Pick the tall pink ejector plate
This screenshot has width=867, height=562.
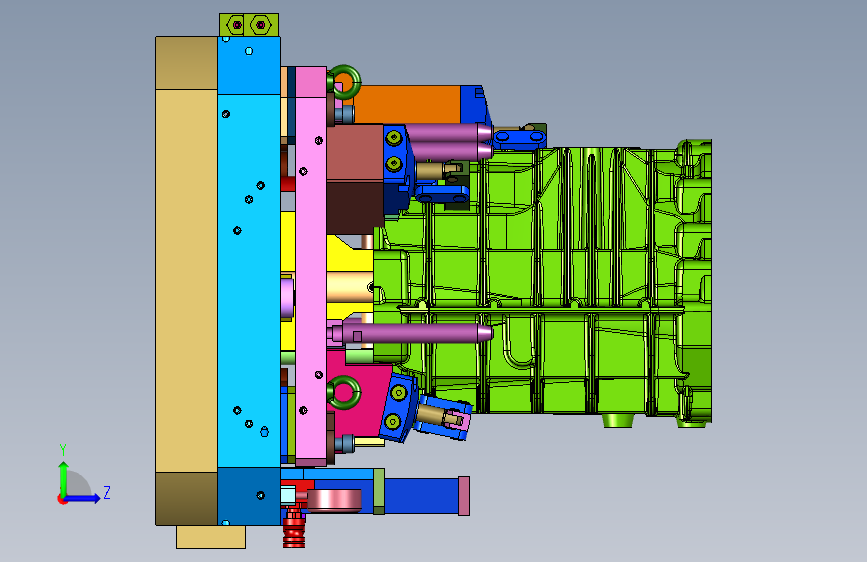pyautogui.click(x=311, y=266)
